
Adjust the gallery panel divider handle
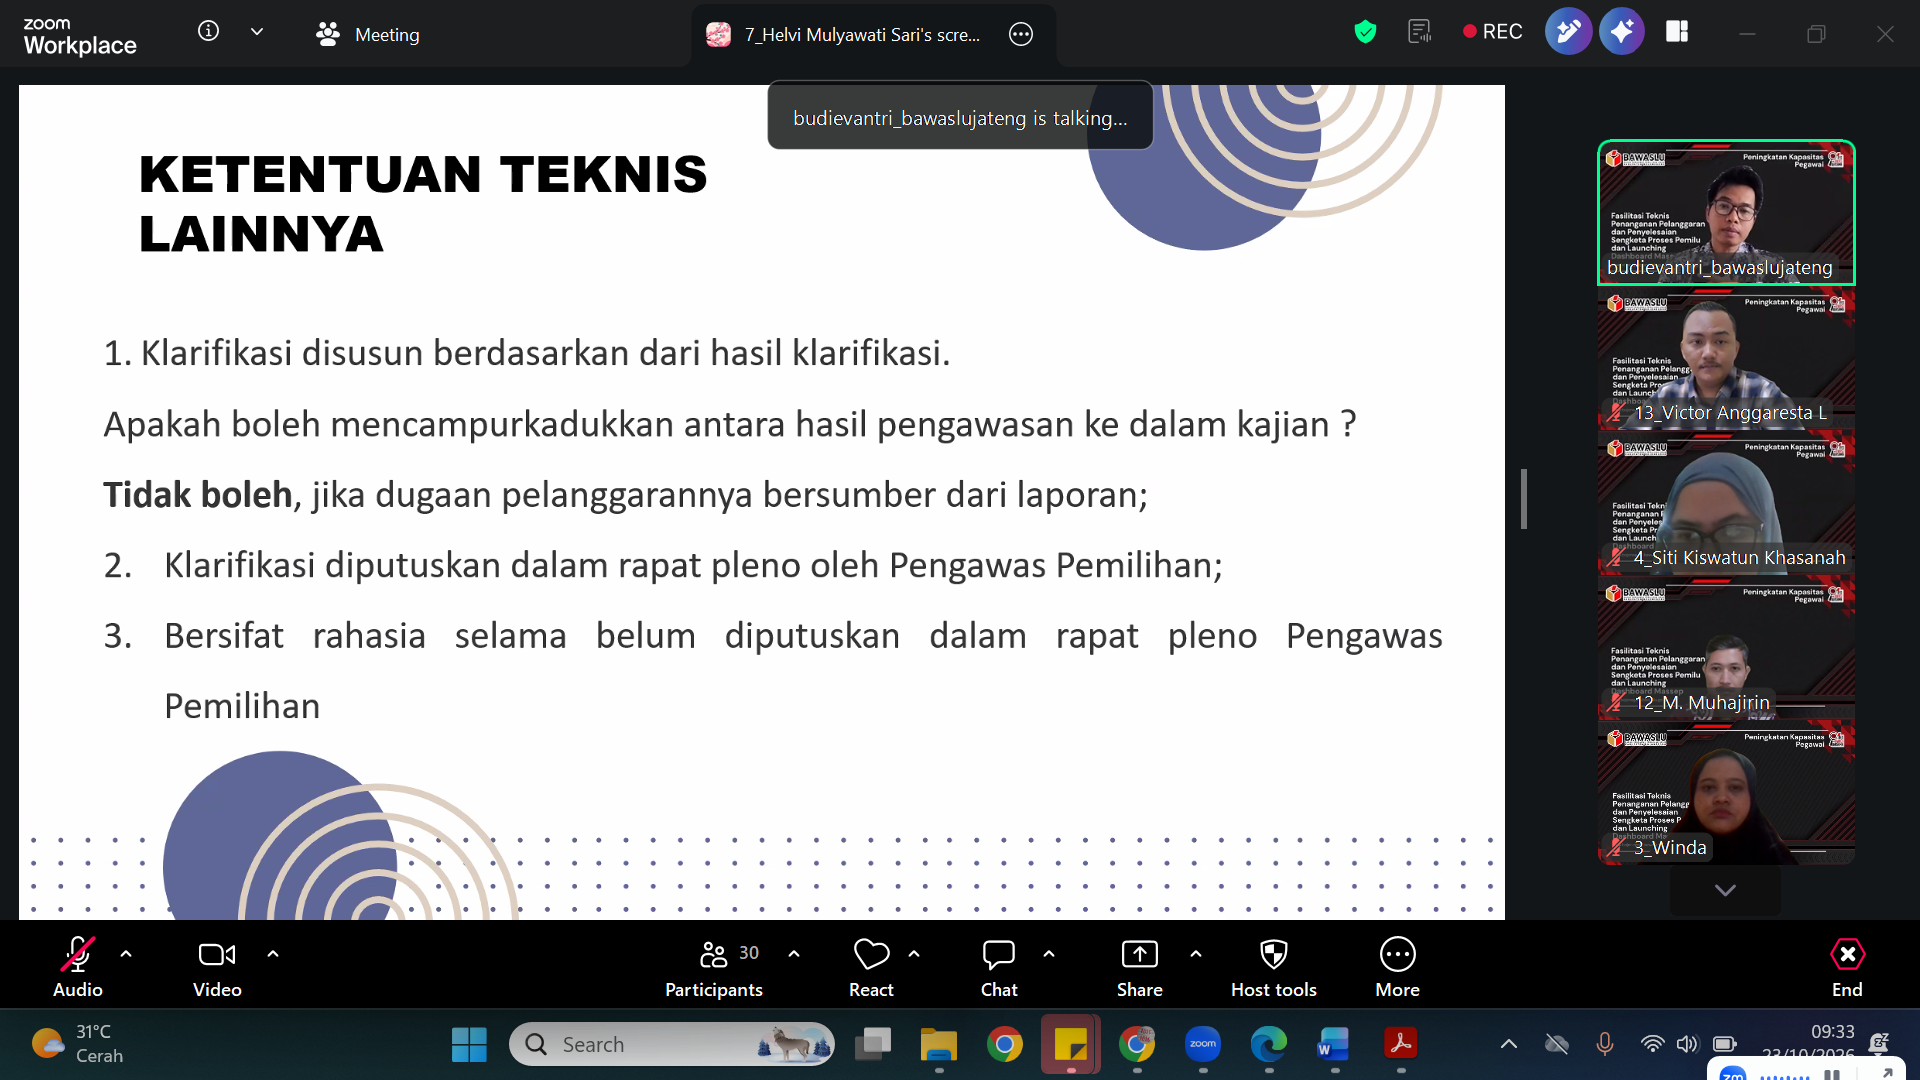click(1524, 498)
